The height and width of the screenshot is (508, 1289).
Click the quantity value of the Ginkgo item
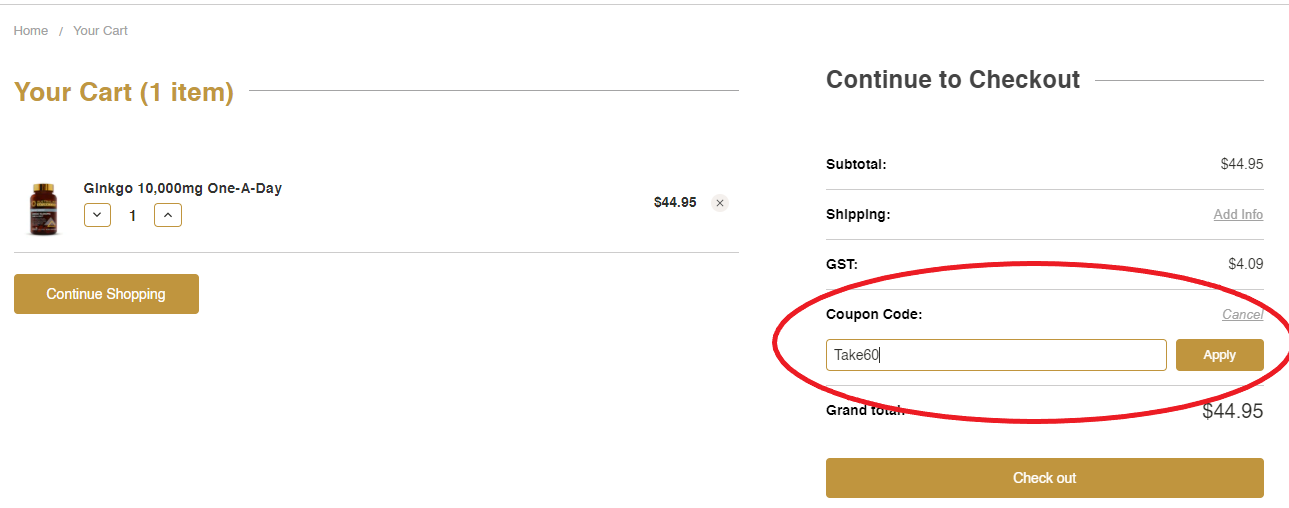pos(133,215)
